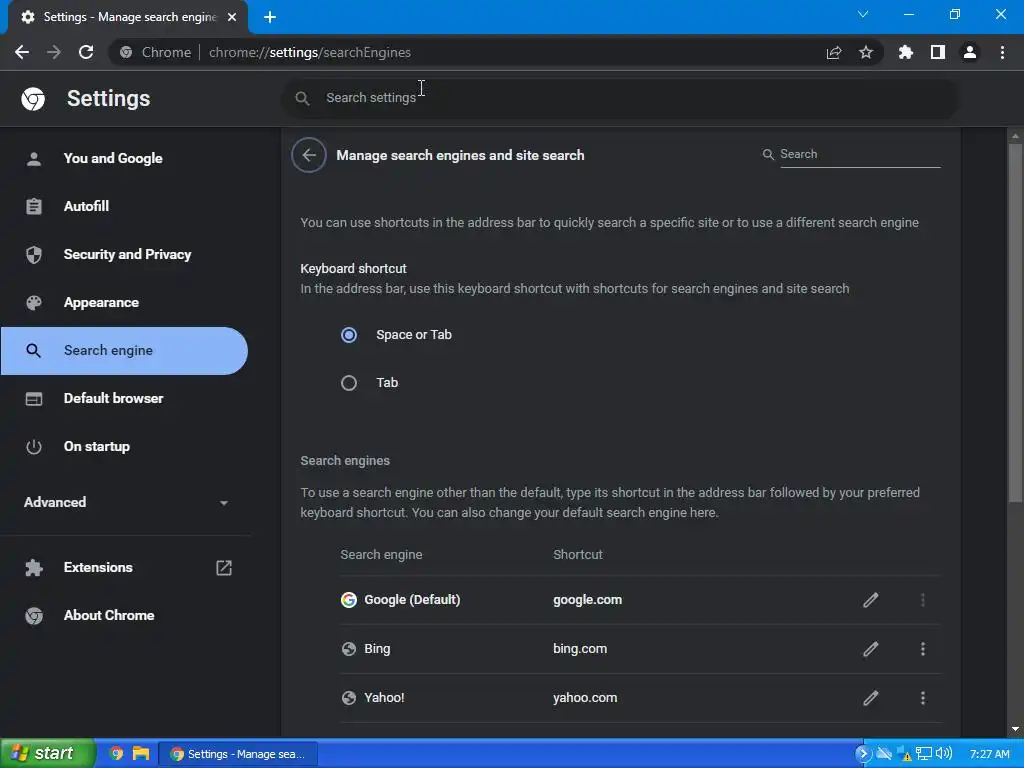
Task: Click the address bar URL
Action: (310, 52)
